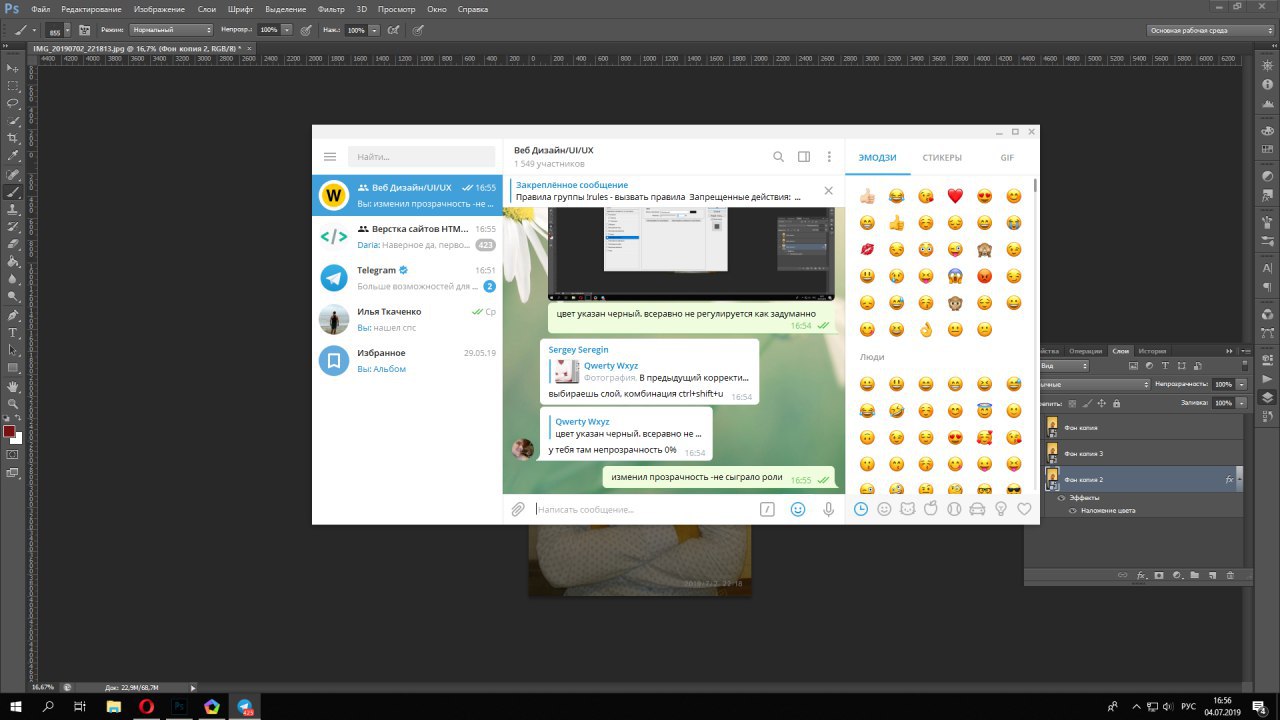
Task: Open the Основная рабочая среда workspace dropdown
Action: tap(1210, 30)
